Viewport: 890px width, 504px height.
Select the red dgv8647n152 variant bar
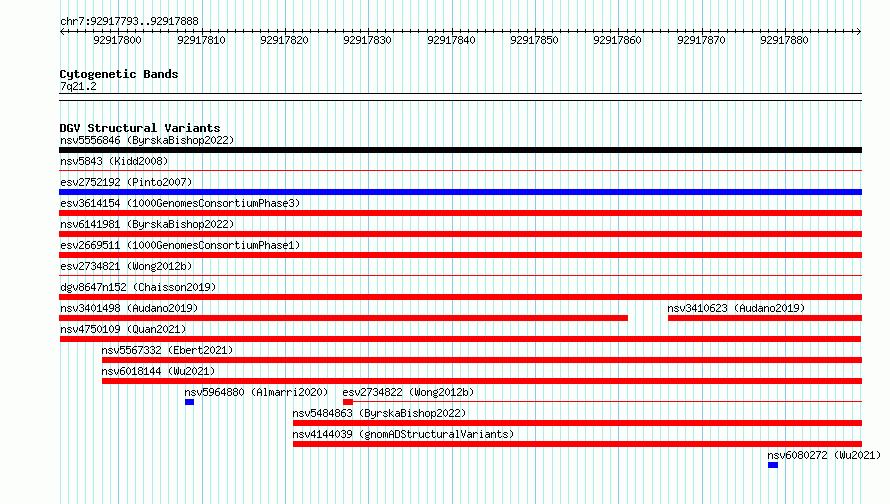point(460,297)
